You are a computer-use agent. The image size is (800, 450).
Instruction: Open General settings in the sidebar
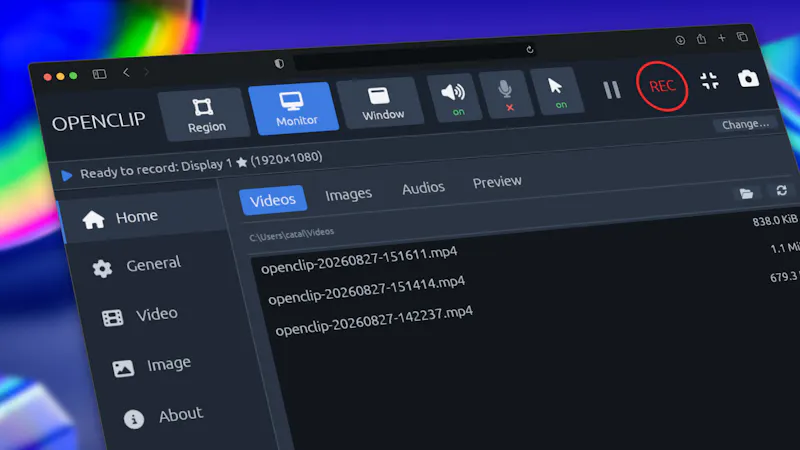[153, 264]
